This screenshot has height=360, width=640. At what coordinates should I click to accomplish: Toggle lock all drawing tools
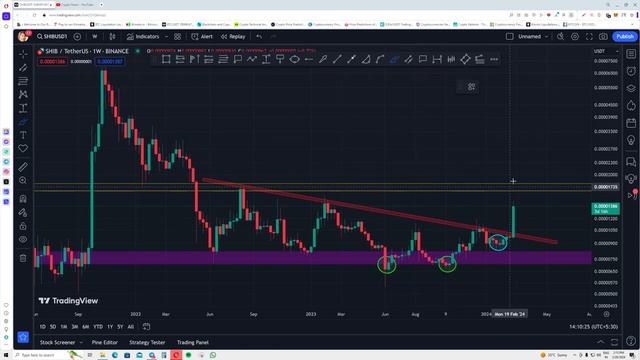tap(23, 226)
